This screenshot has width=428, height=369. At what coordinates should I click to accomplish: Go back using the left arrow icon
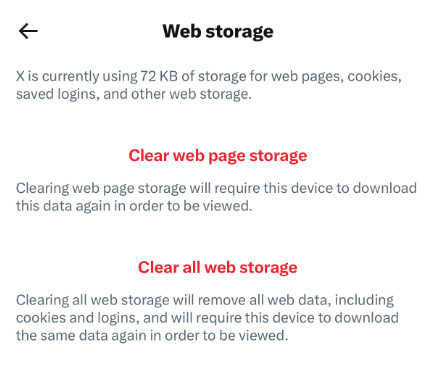click(x=28, y=31)
